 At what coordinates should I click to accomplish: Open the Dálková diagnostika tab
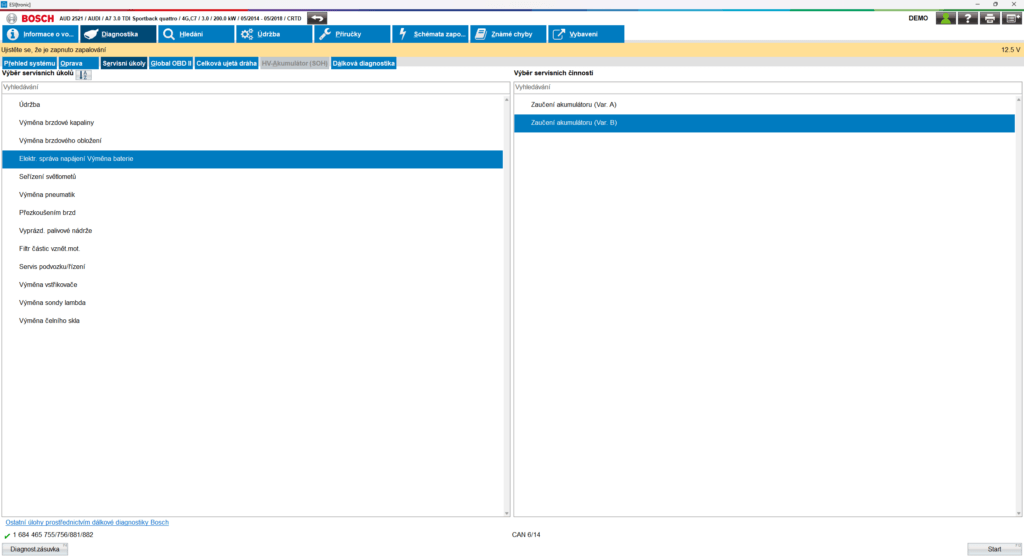click(364, 63)
